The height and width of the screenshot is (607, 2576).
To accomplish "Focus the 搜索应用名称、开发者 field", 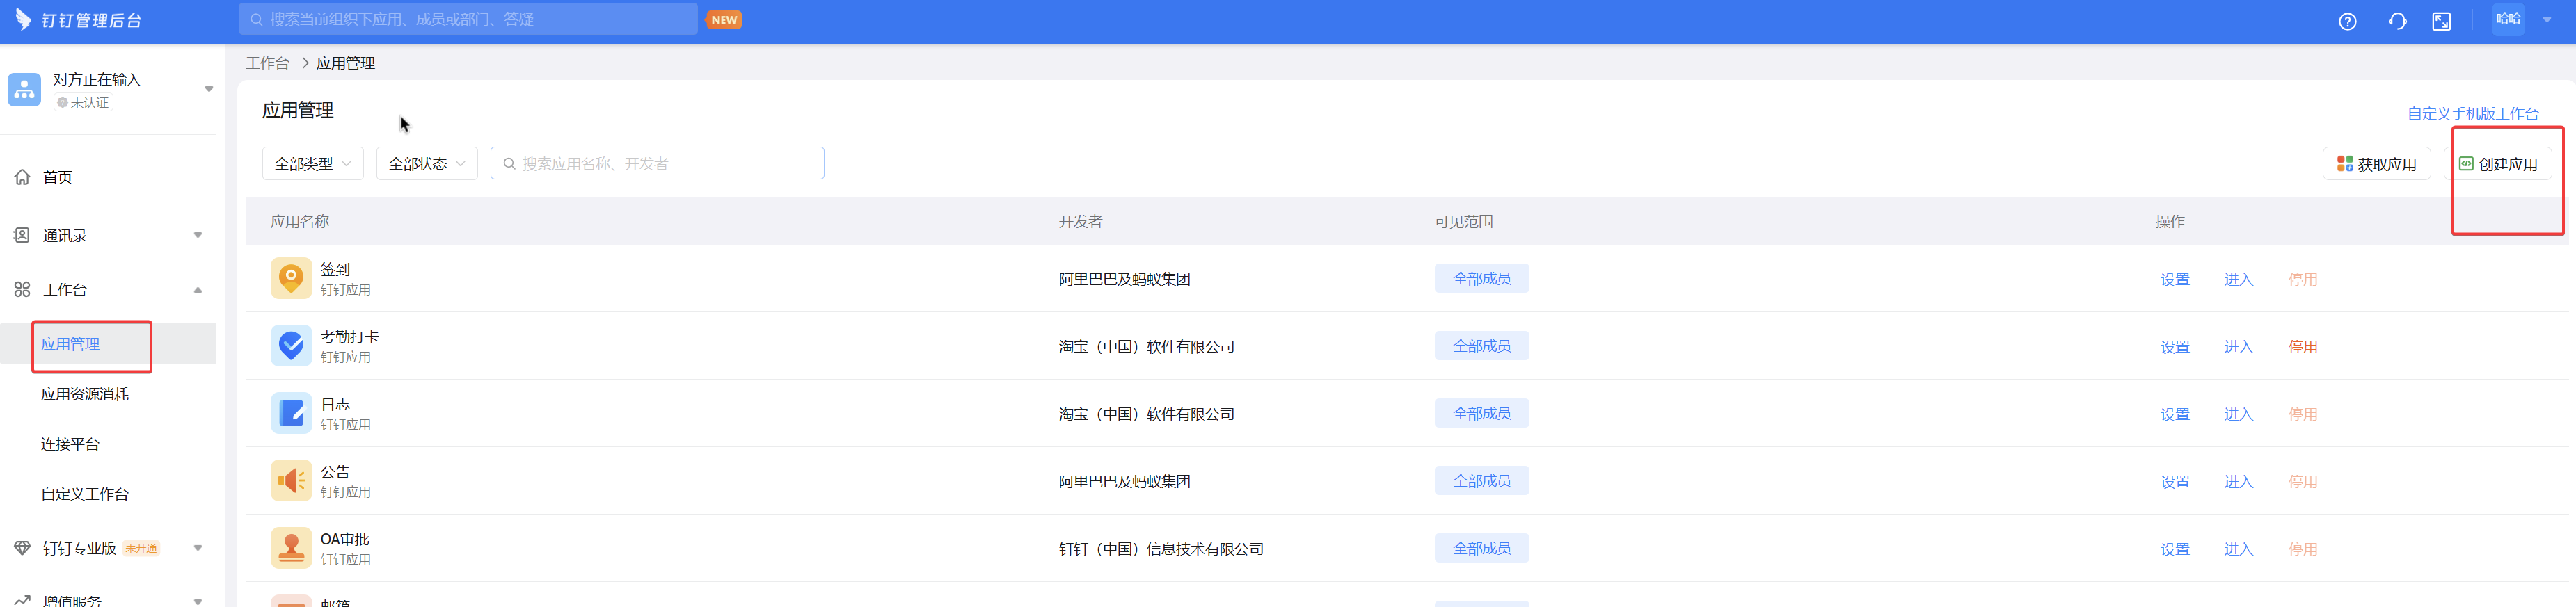I will [657, 163].
